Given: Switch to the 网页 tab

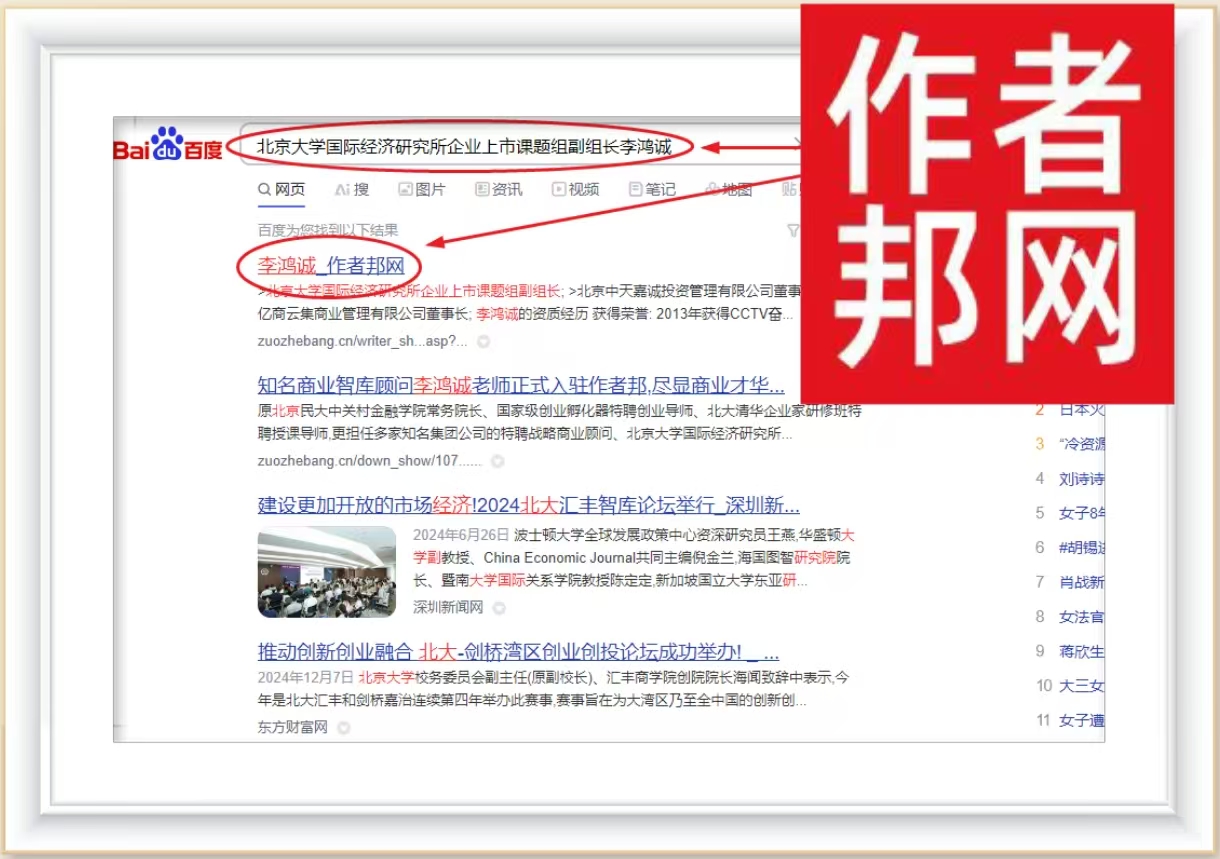Looking at the screenshot, I should 282,189.
